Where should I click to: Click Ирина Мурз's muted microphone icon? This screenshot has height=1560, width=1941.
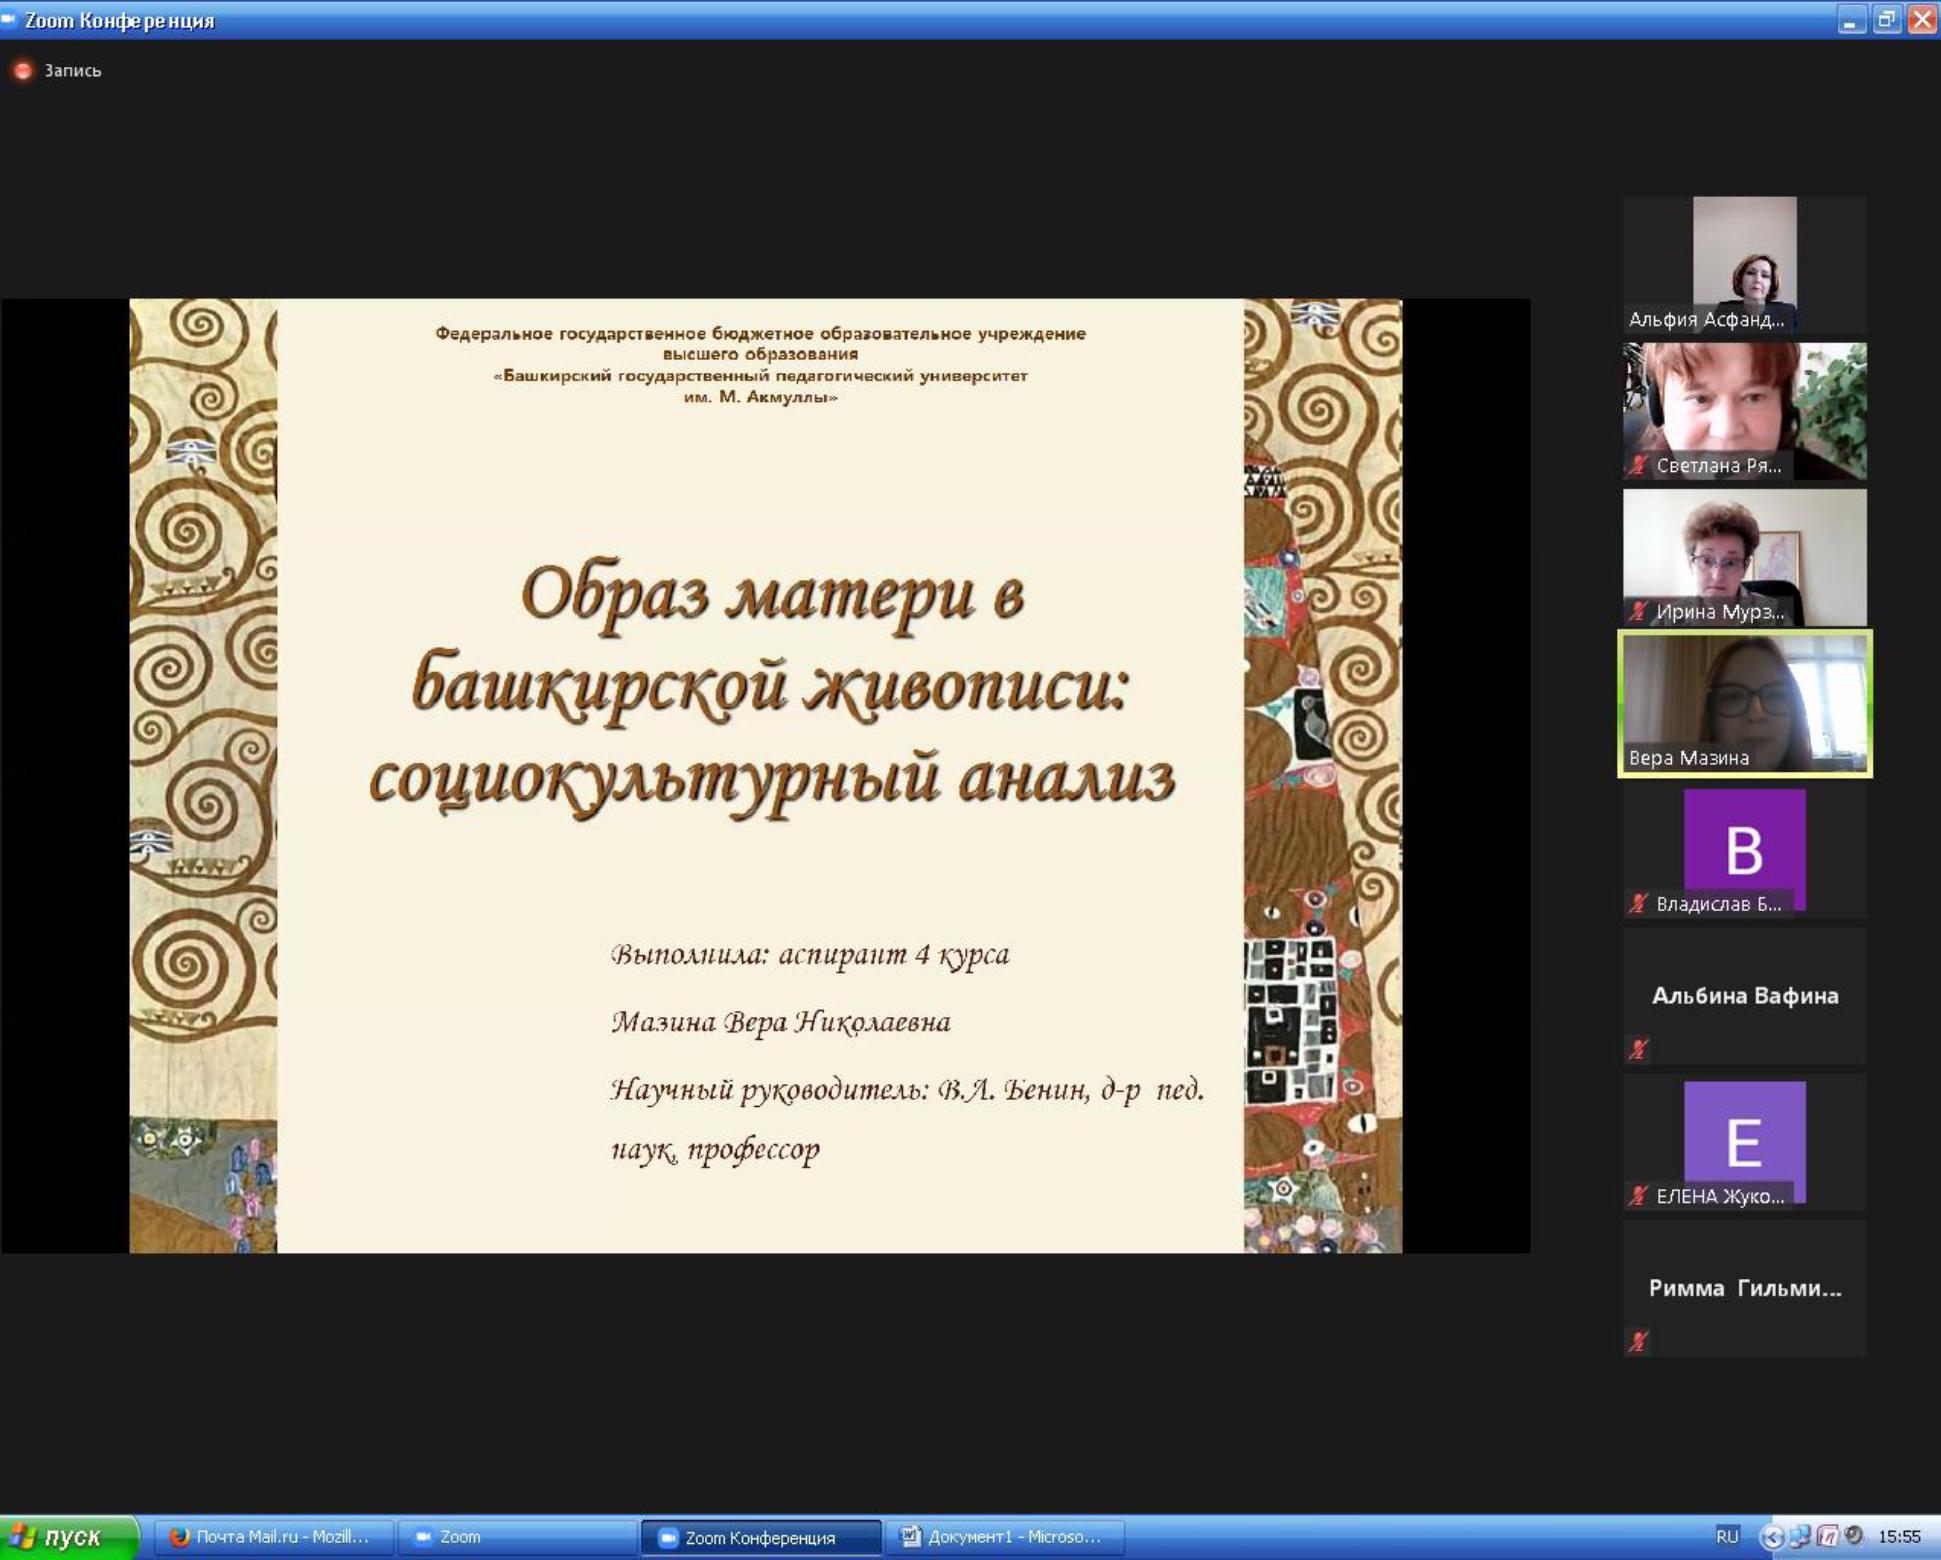click(x=1638, y=611)
